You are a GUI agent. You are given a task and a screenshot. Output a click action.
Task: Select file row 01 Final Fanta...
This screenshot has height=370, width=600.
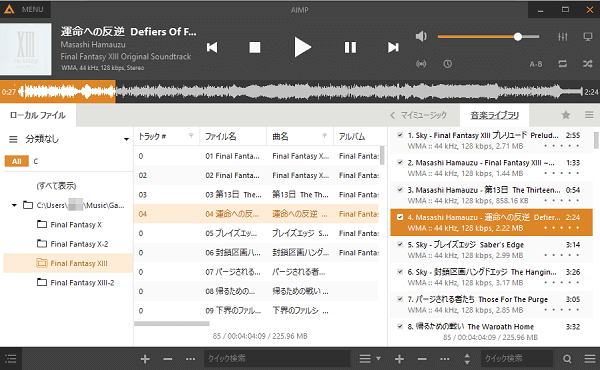[x=256, y=156]
